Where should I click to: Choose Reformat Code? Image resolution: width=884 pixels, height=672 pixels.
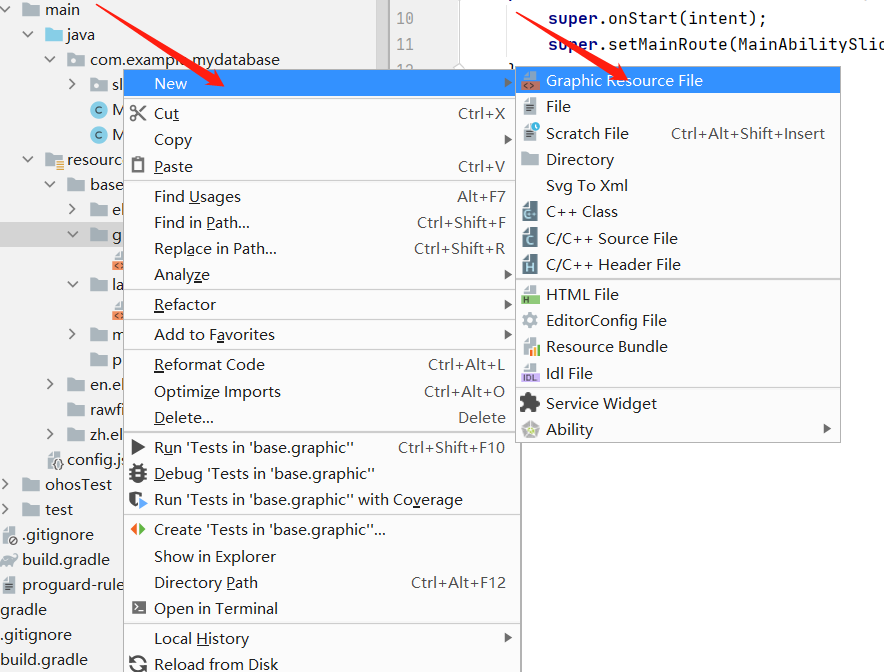tap(321, 365)
